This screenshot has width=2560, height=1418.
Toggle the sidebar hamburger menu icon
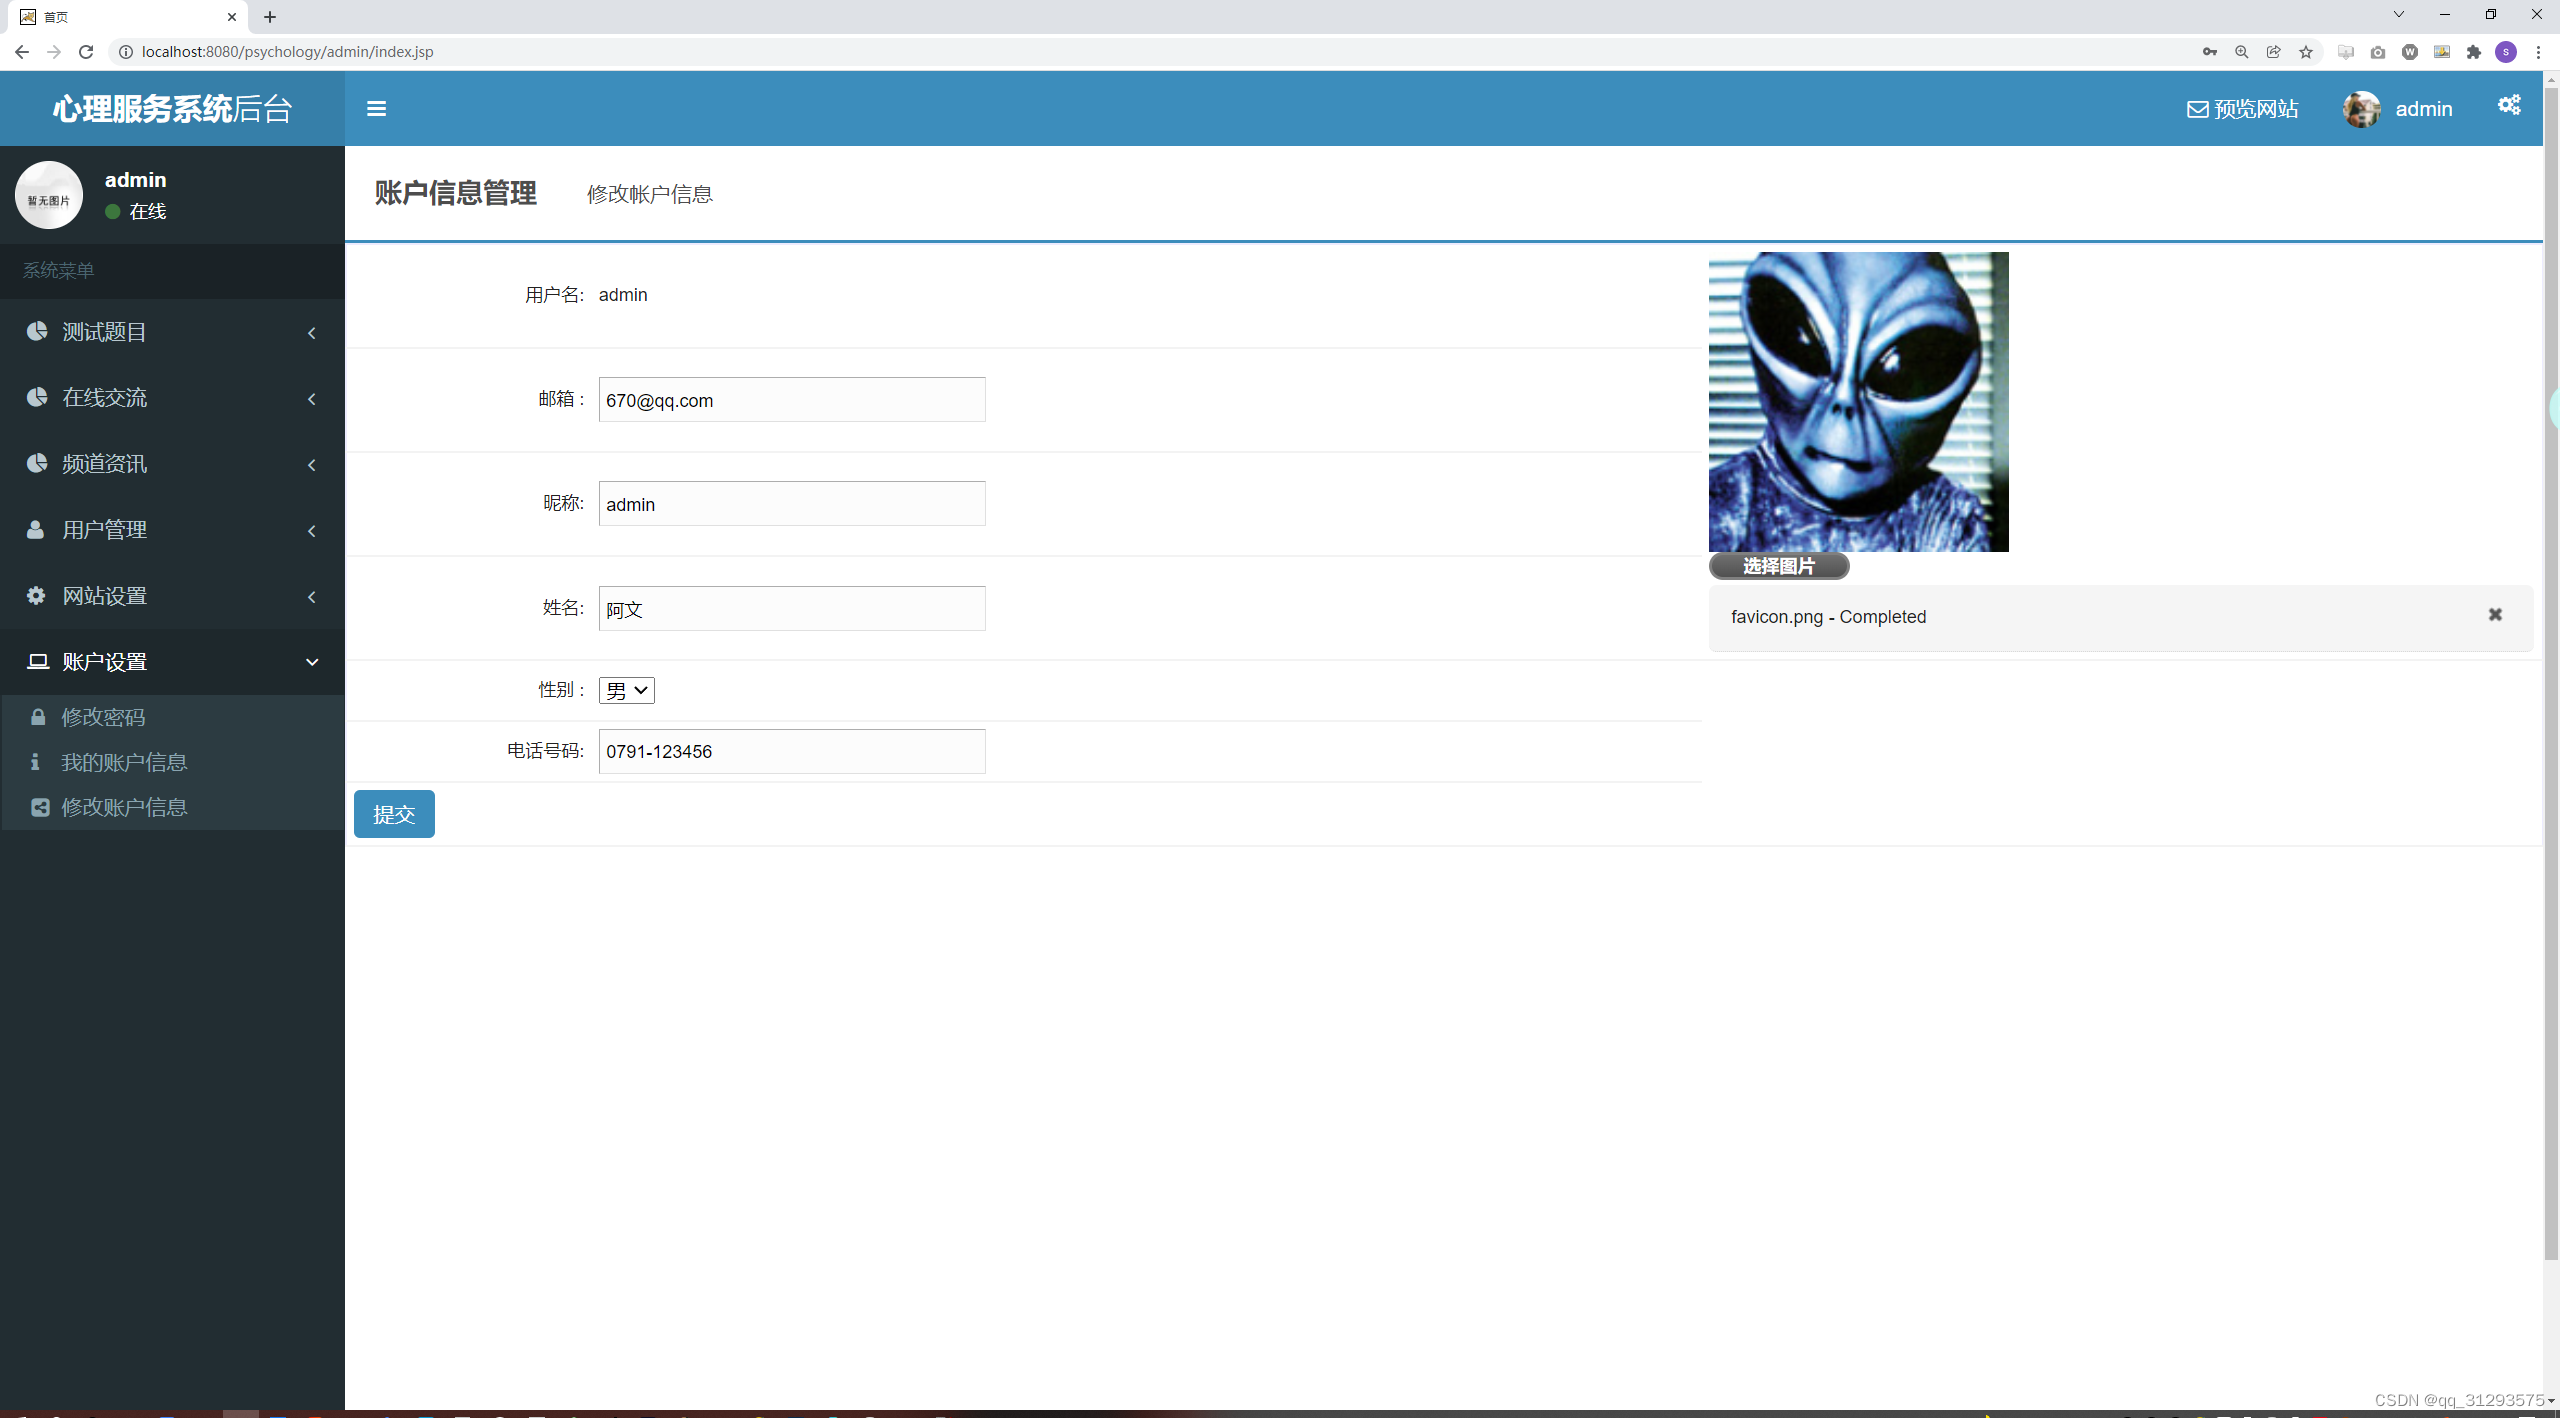pos(376,108)
